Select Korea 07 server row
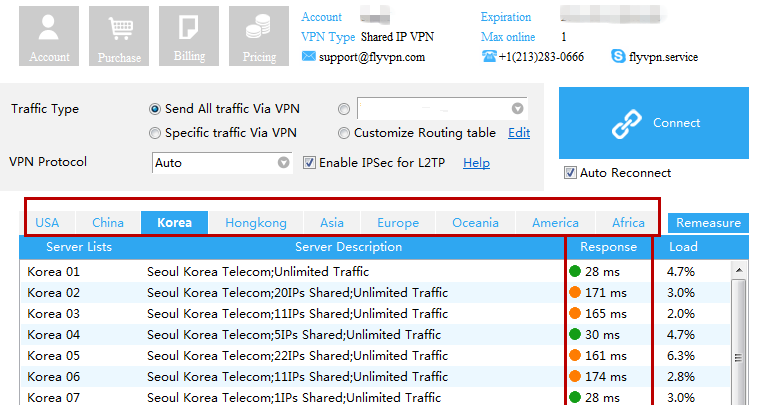 (x=375, y=396)
